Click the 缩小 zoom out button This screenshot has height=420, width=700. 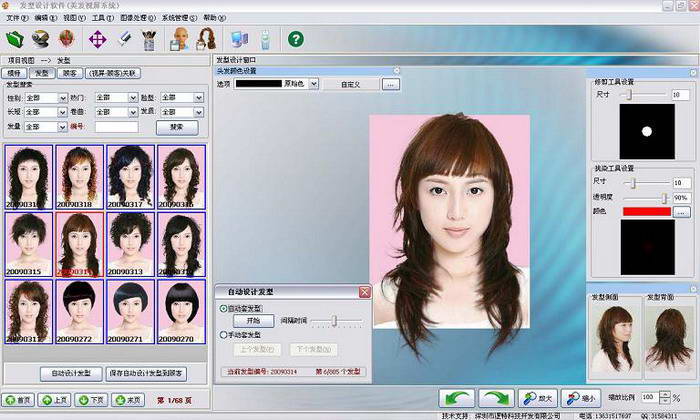[580, 398]
